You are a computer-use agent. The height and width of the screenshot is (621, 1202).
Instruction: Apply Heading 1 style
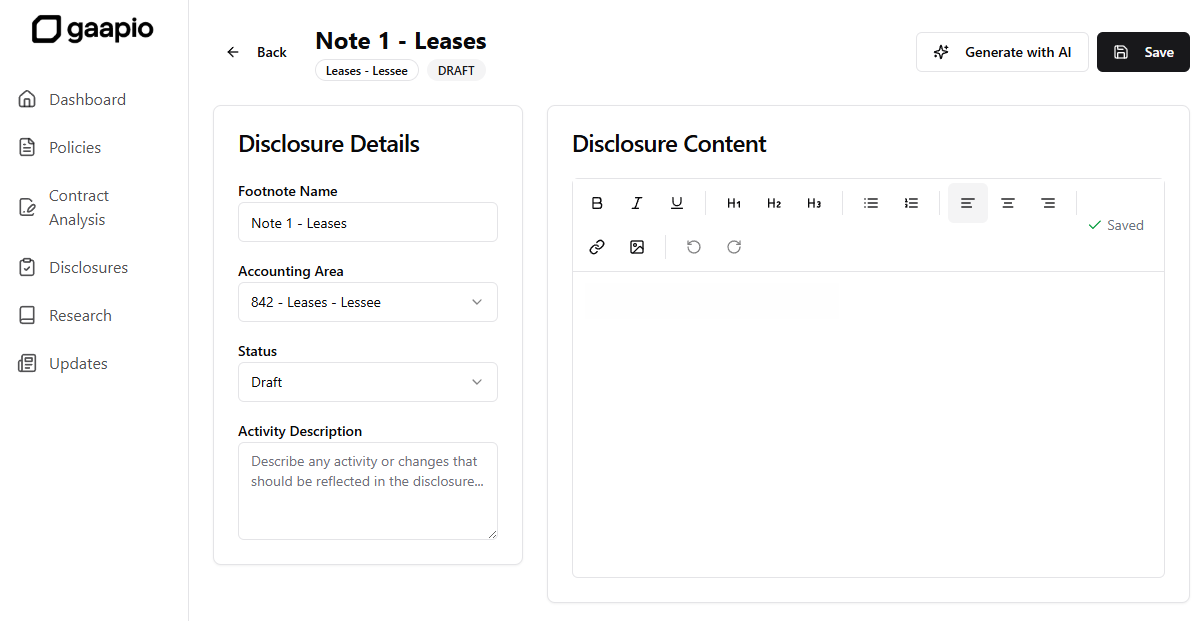coord(734,203)
